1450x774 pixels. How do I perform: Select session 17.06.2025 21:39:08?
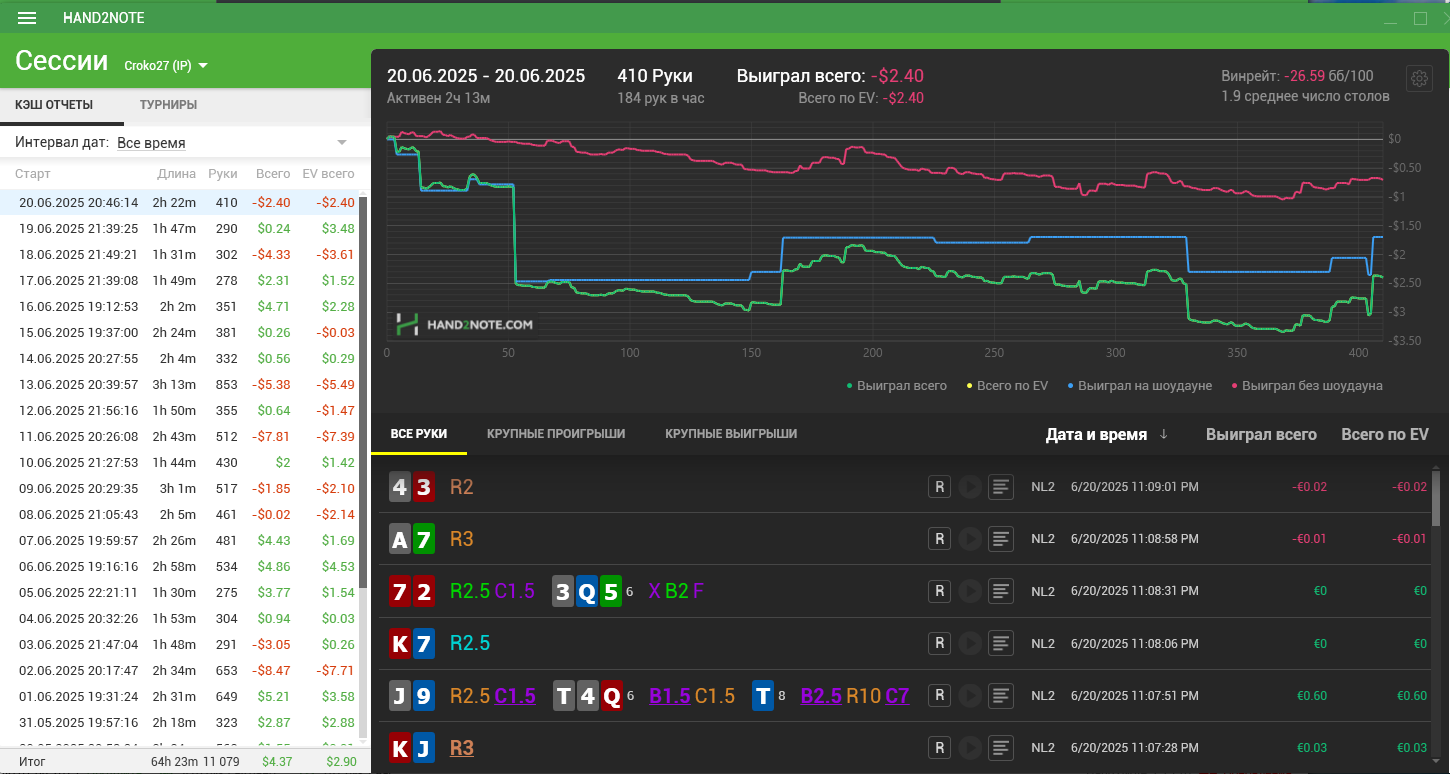point(179,280)
